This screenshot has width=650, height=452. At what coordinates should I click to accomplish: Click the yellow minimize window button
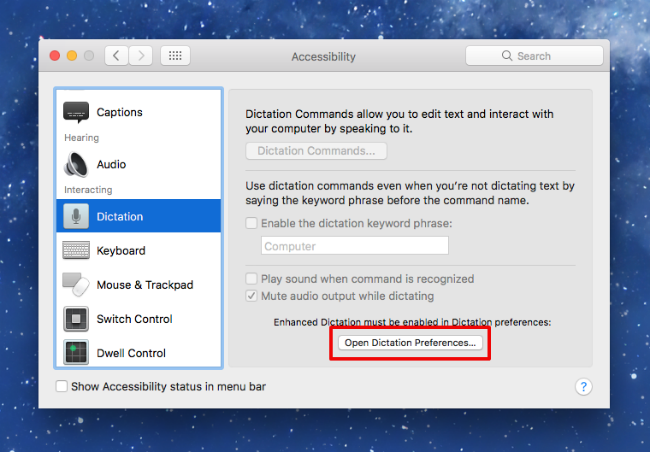point(72,56)
